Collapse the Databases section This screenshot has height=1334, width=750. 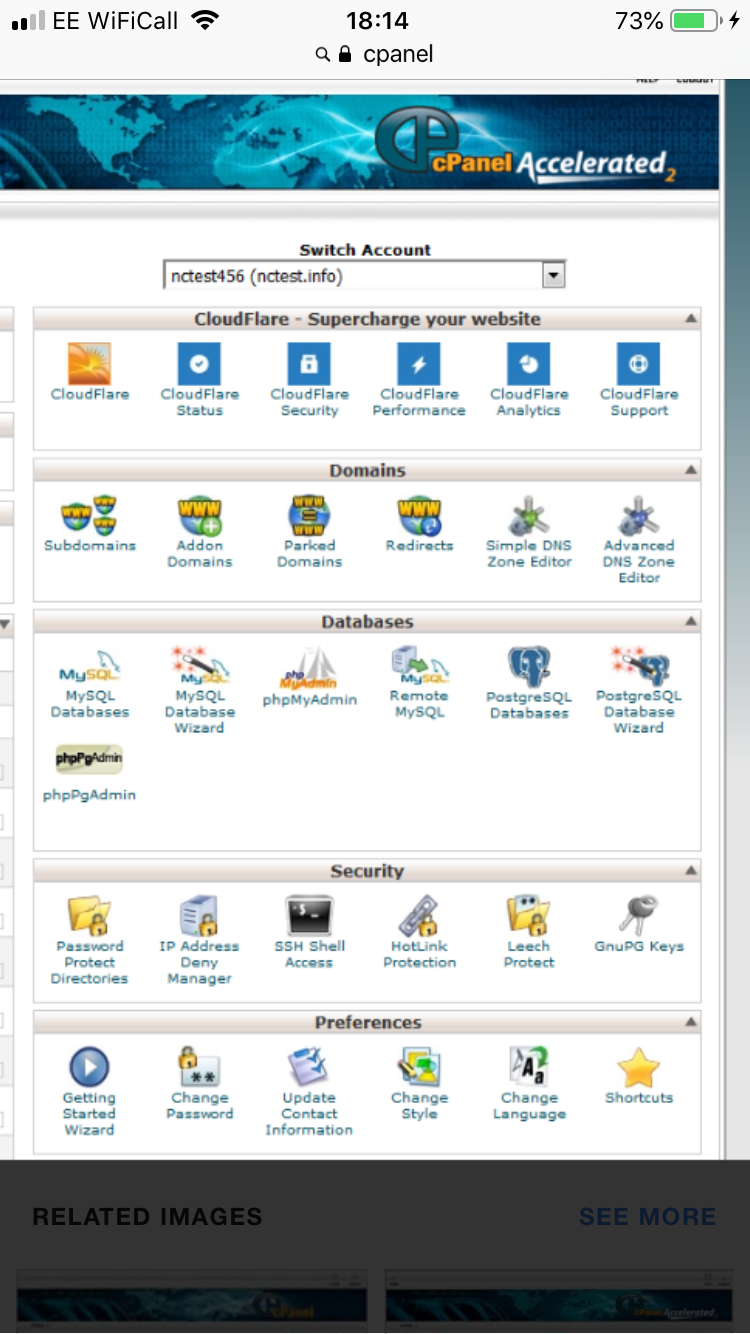pos(690,622)
